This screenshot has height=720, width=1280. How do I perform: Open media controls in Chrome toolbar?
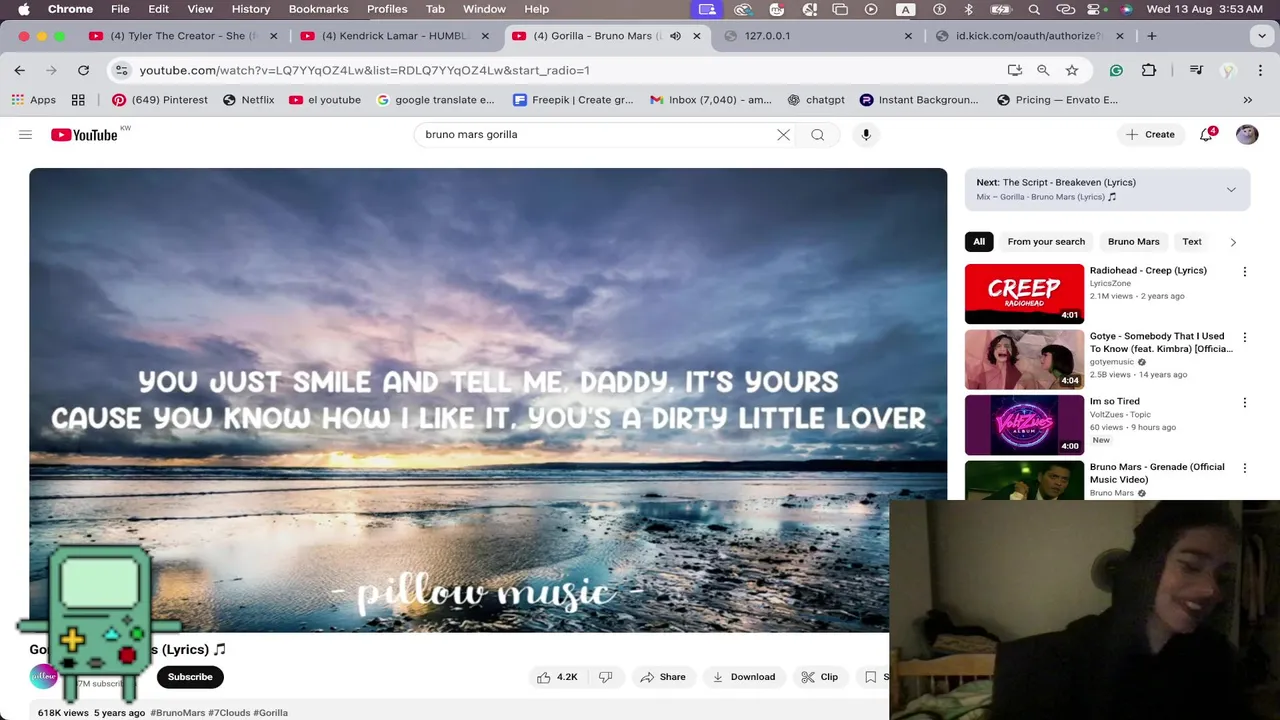point(1196,70)
